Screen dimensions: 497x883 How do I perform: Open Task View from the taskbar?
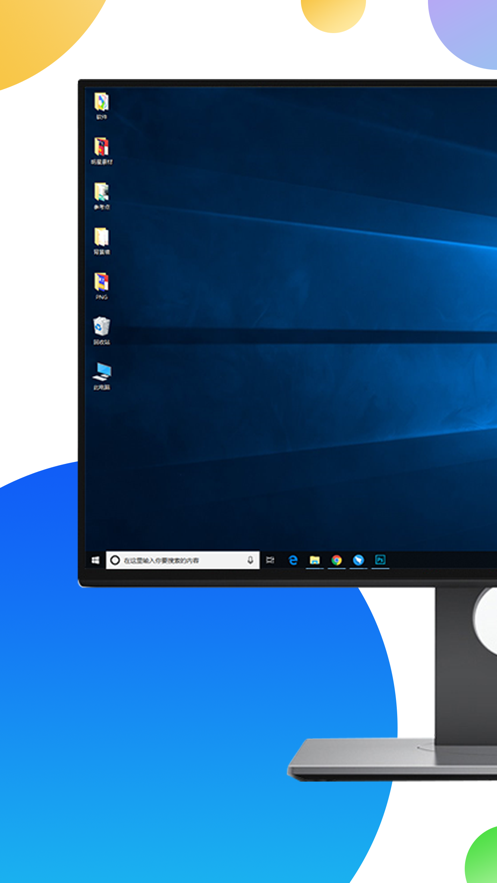pos(270,560)
